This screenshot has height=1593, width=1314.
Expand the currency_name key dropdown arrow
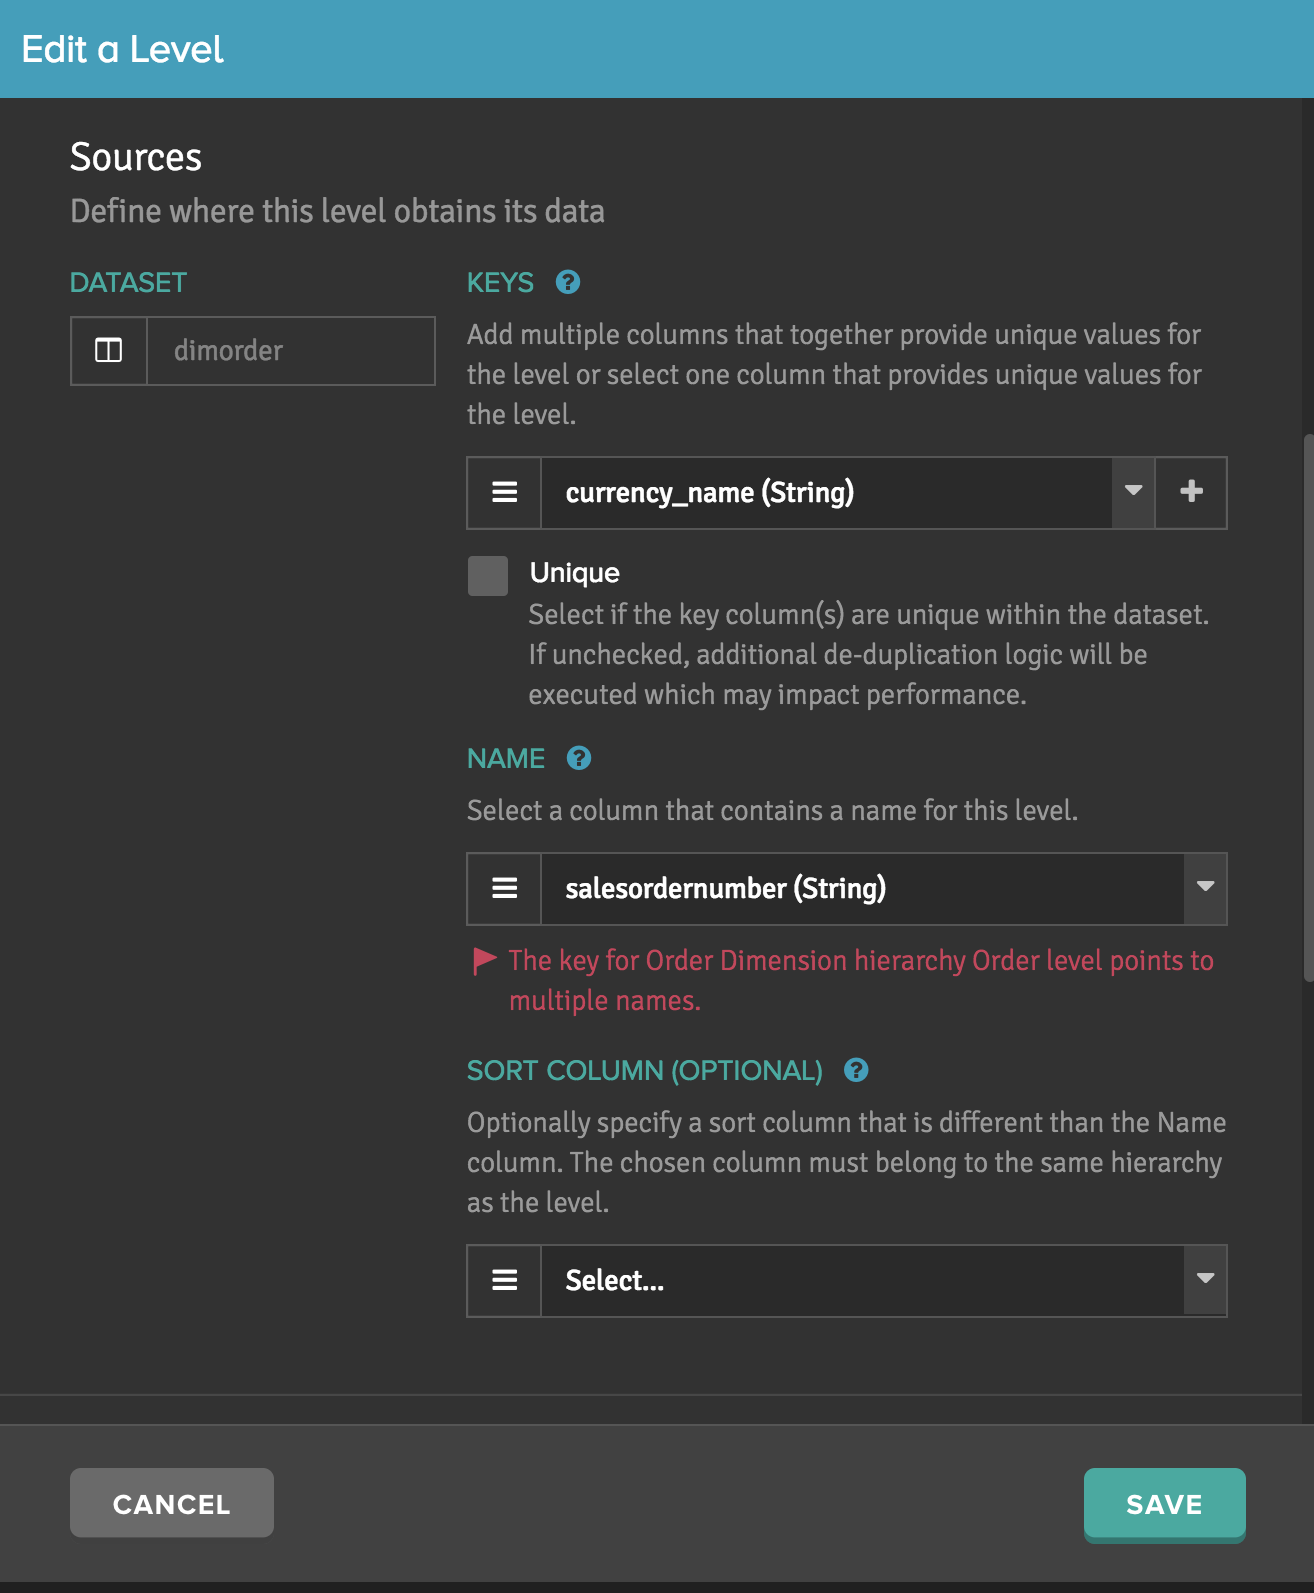click(x=1133, y=493)
